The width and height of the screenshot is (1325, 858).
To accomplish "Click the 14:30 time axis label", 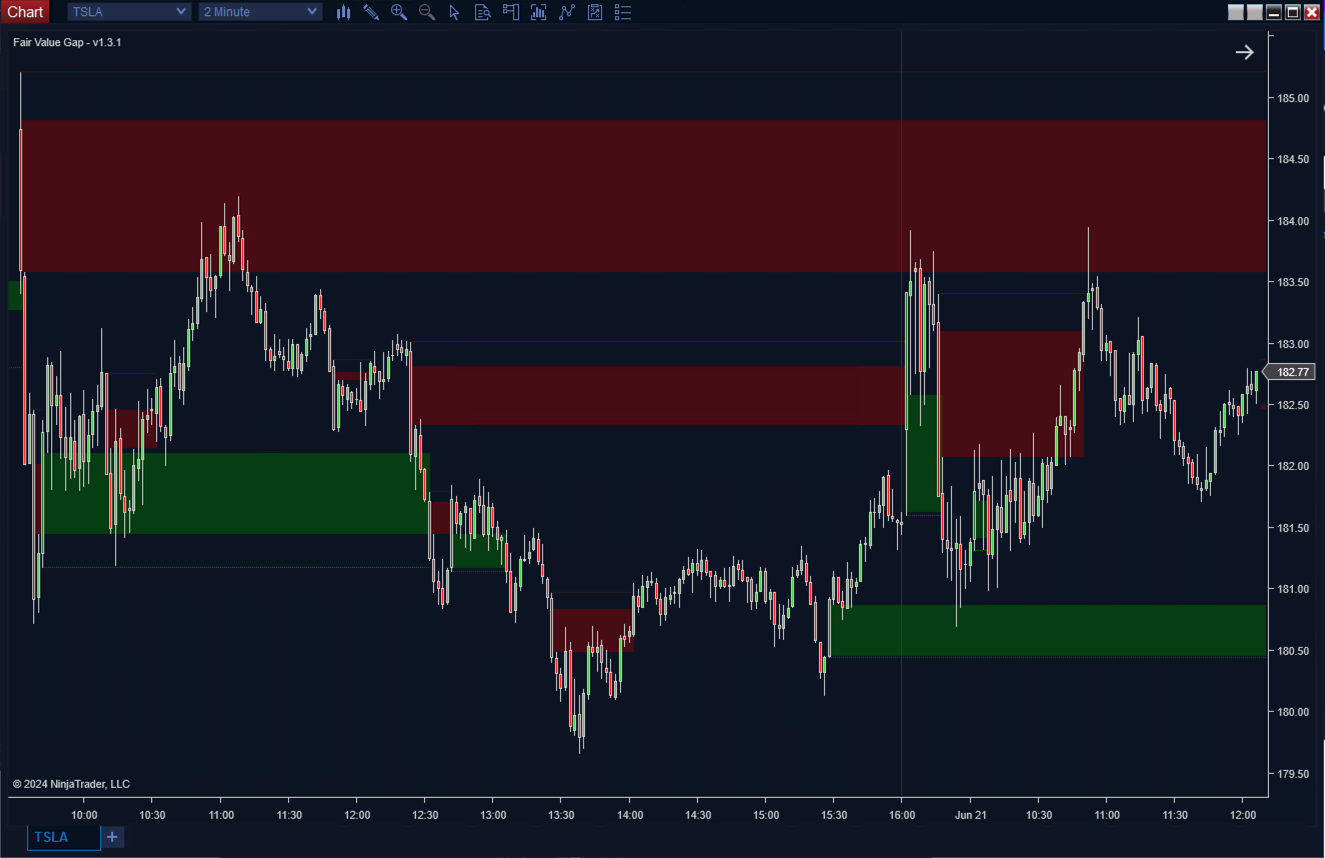I will (x=698, y=815).
